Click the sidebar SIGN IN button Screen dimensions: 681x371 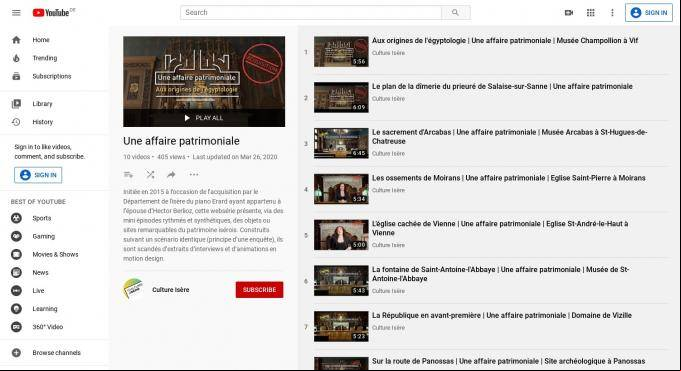click(38, 175)
